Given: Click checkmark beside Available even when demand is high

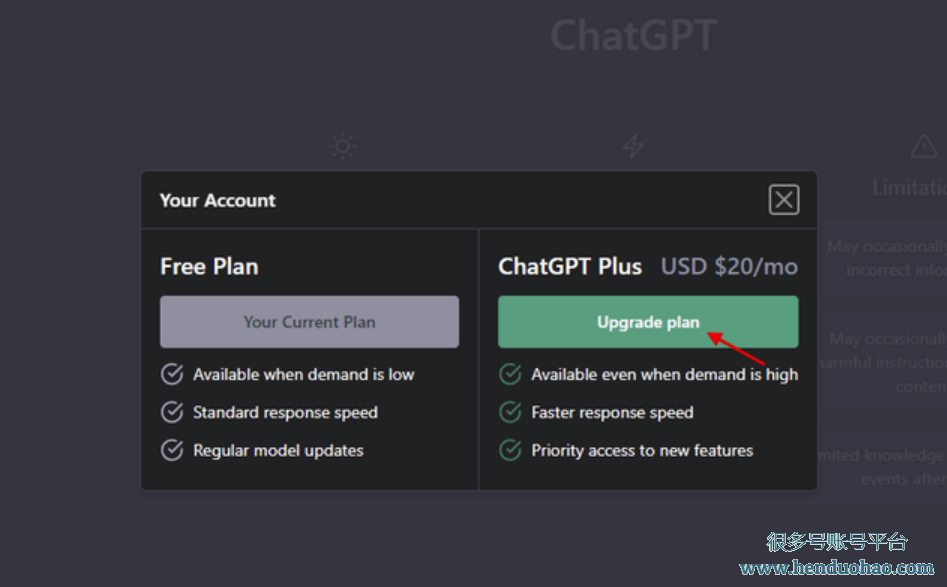Looking at the screenshot, I should [x=510, y=374].
